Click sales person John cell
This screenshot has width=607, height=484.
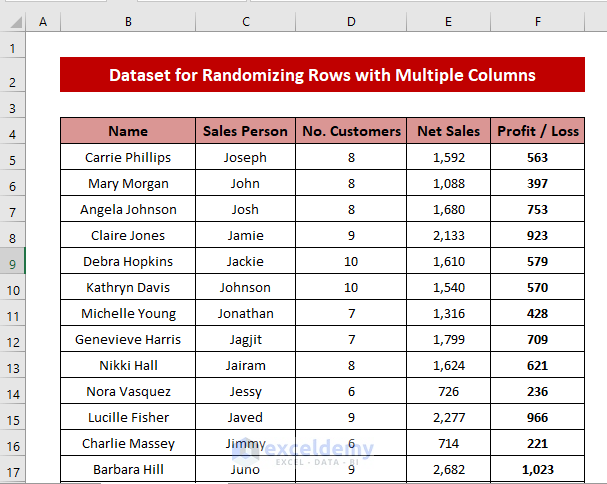pos(245,183)
